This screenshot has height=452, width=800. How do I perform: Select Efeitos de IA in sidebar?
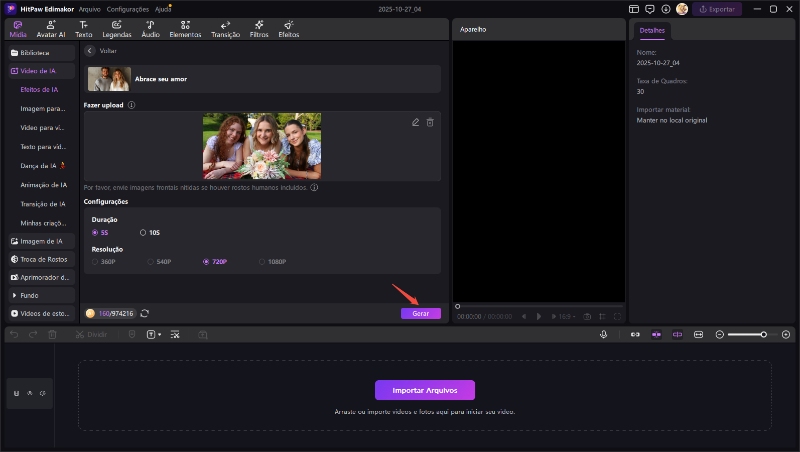(x=39, y=89)
